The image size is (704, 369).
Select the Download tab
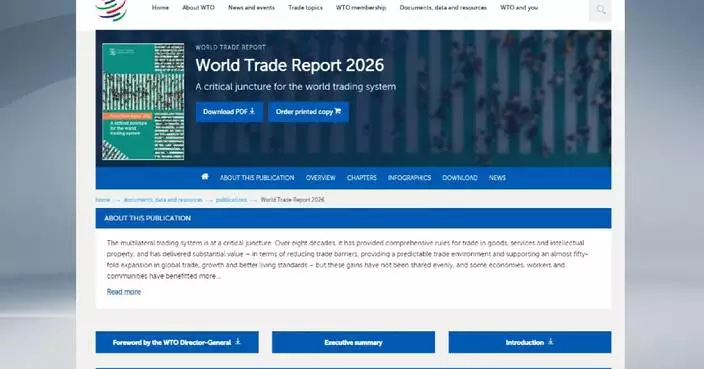(x=460, y=178)
